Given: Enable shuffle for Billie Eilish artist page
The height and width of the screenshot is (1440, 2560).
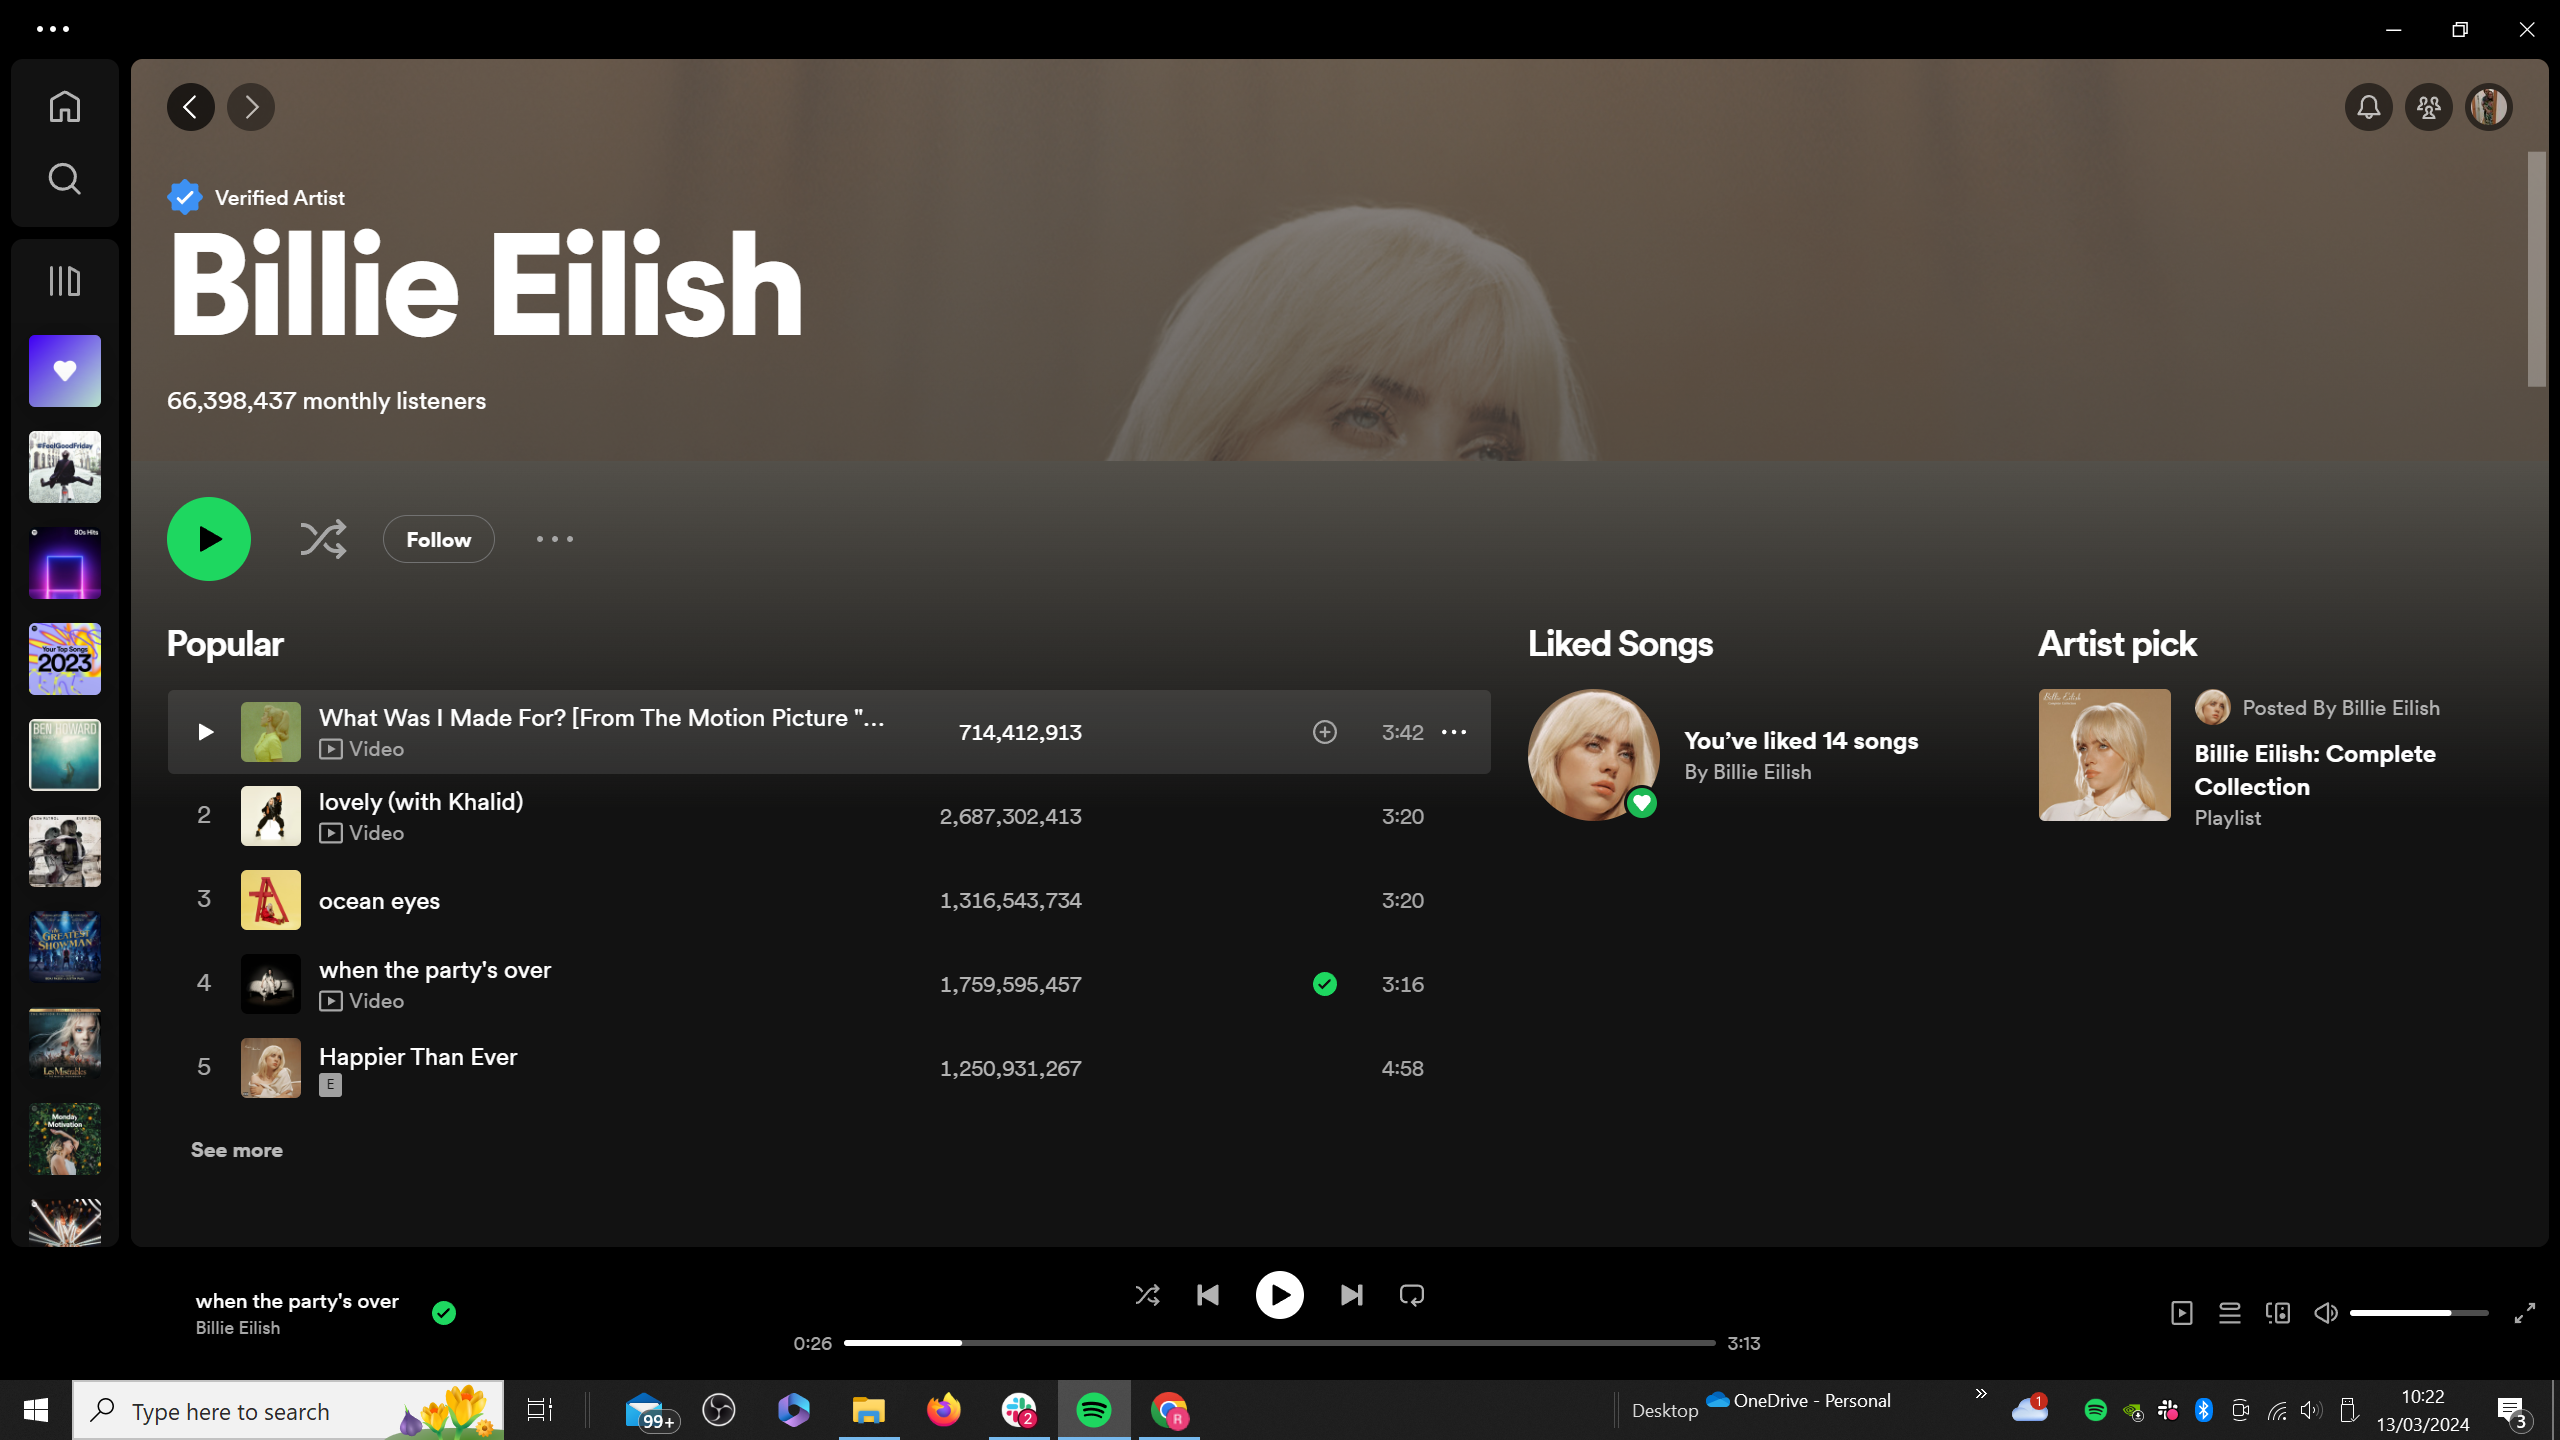Looking at the screenshot, I should [323, 539].
